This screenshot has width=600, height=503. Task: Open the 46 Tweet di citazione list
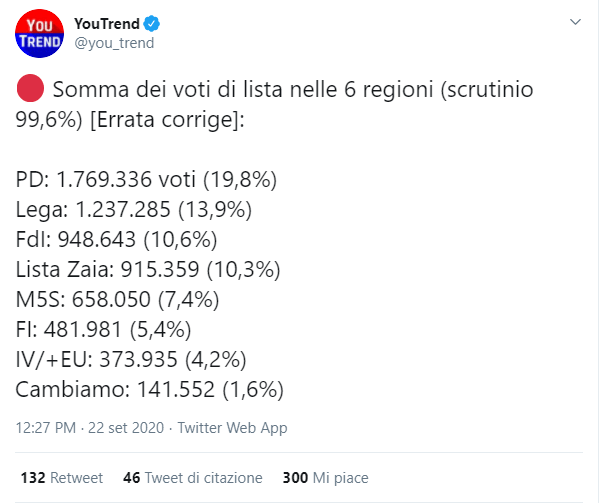(x=192, y=477)
